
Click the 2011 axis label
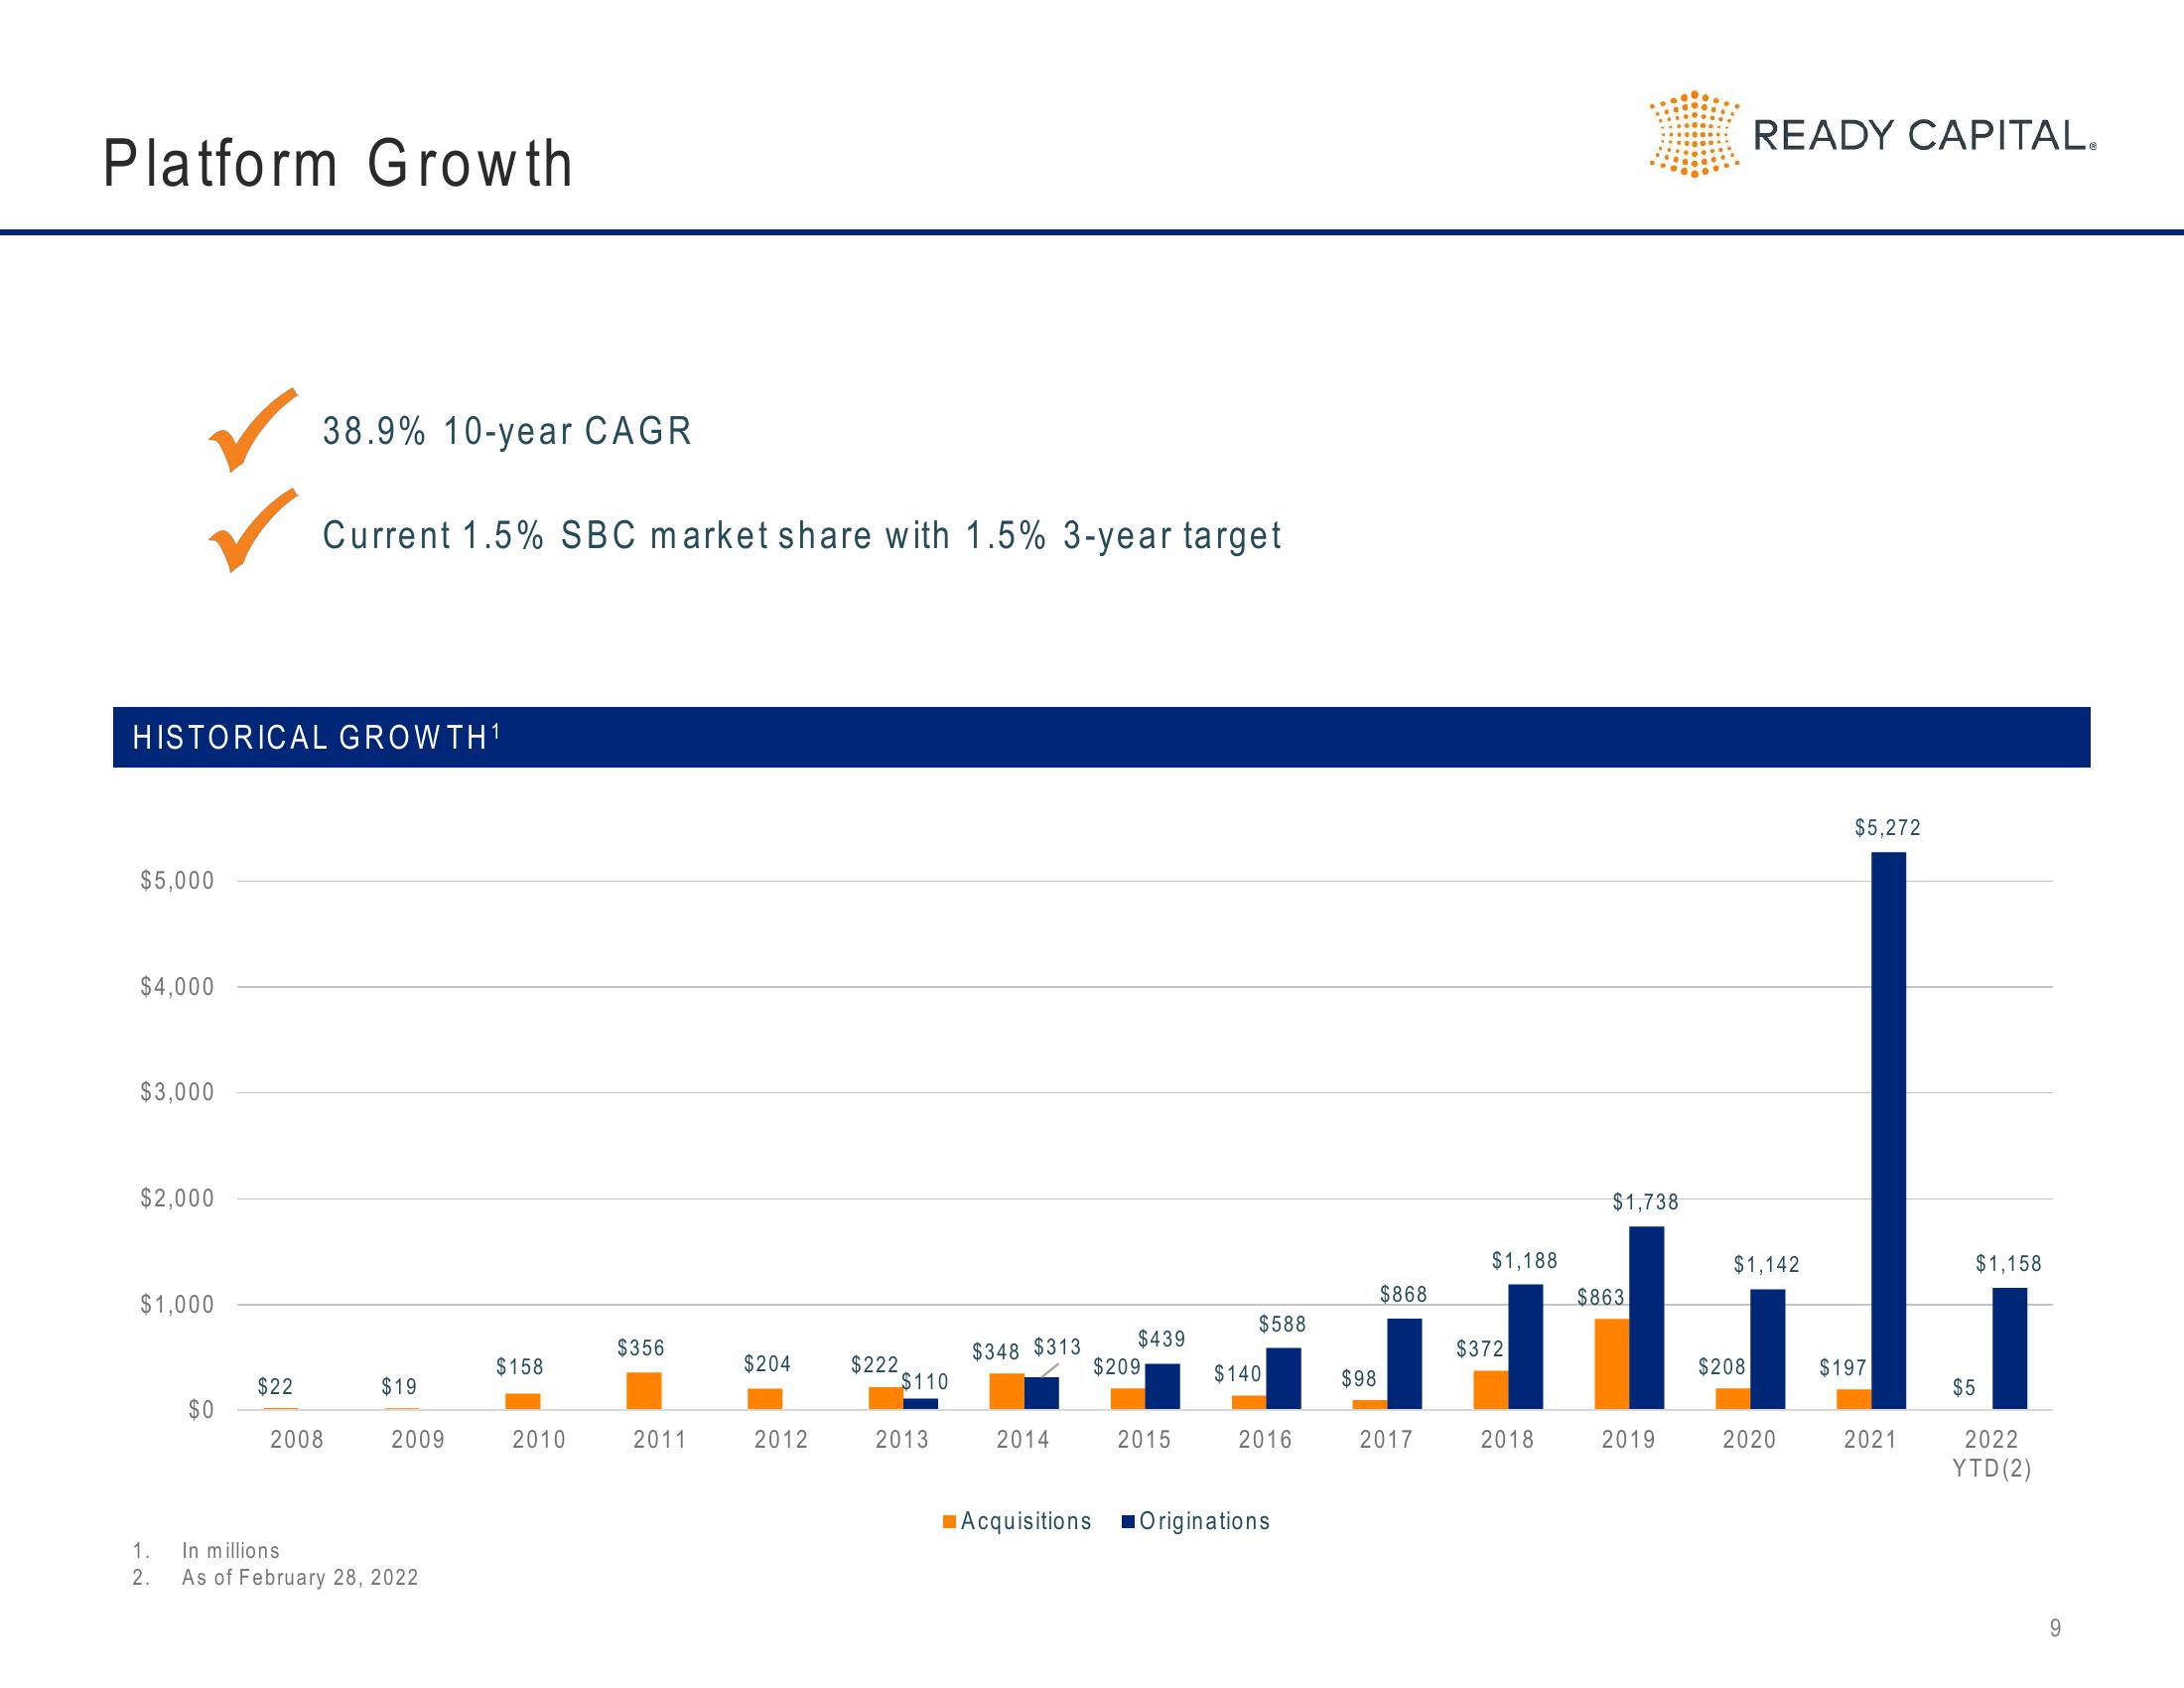coord(660,1439)
